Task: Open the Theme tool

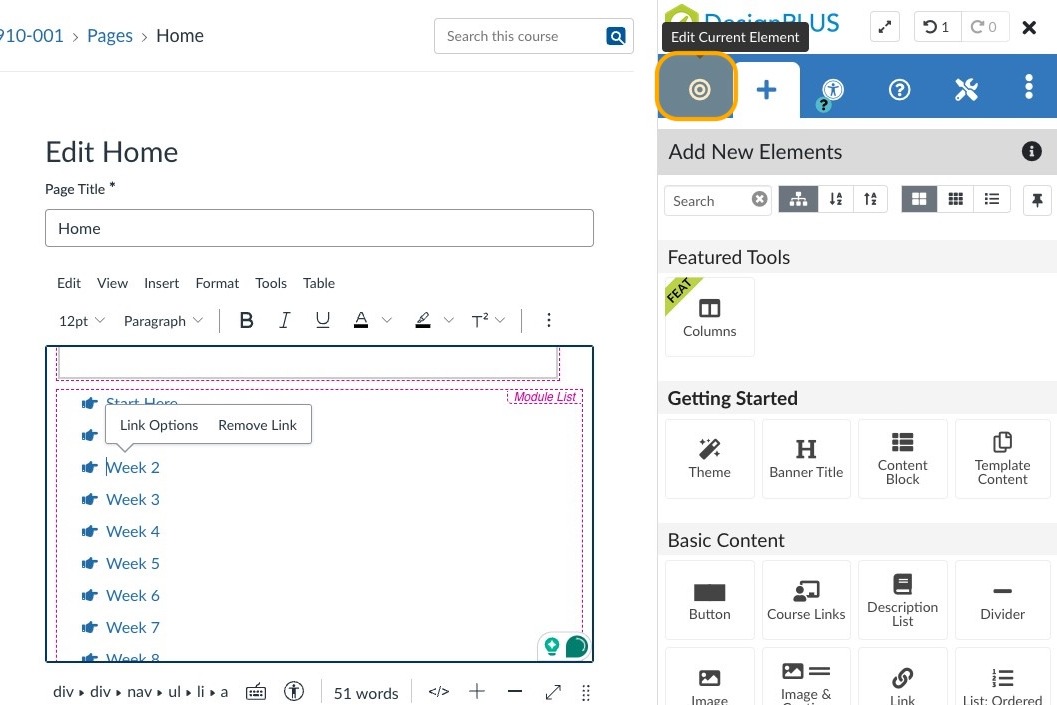Action: [709, 458]
